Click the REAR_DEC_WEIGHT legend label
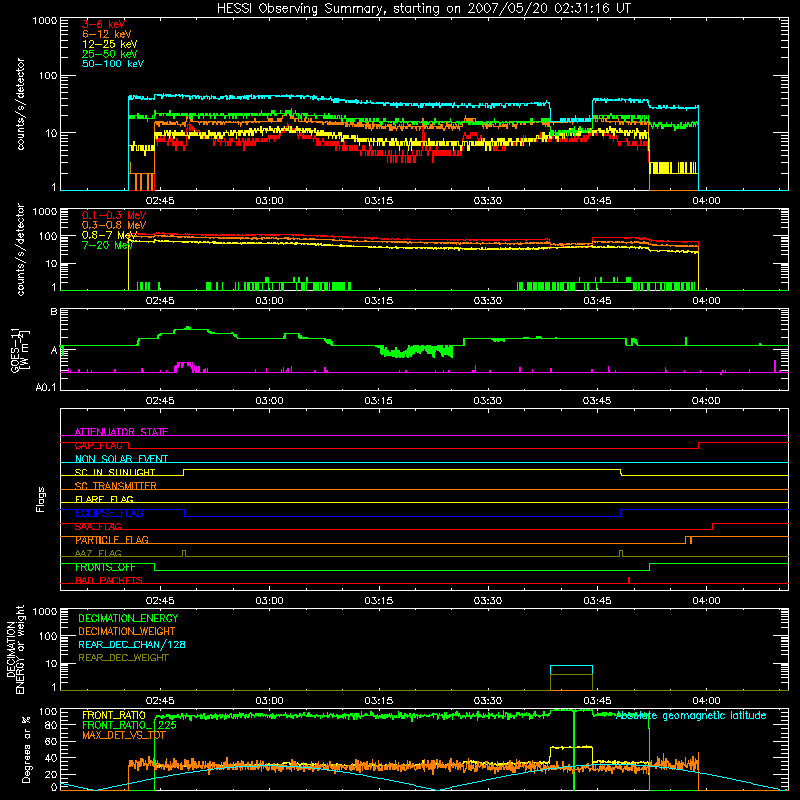Screen dimensions: 800x800 click(x=123, y=658)
